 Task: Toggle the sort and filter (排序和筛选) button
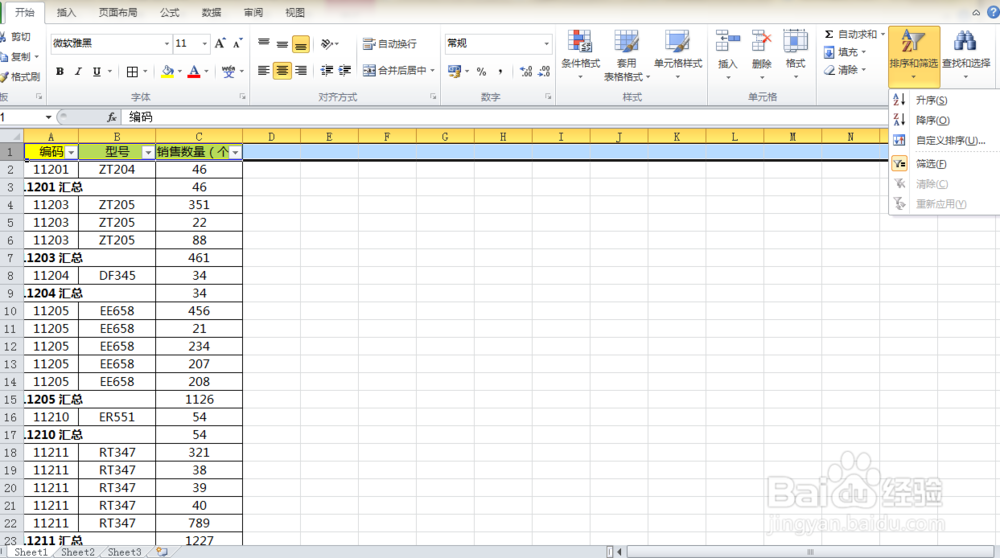pos(914,56)
